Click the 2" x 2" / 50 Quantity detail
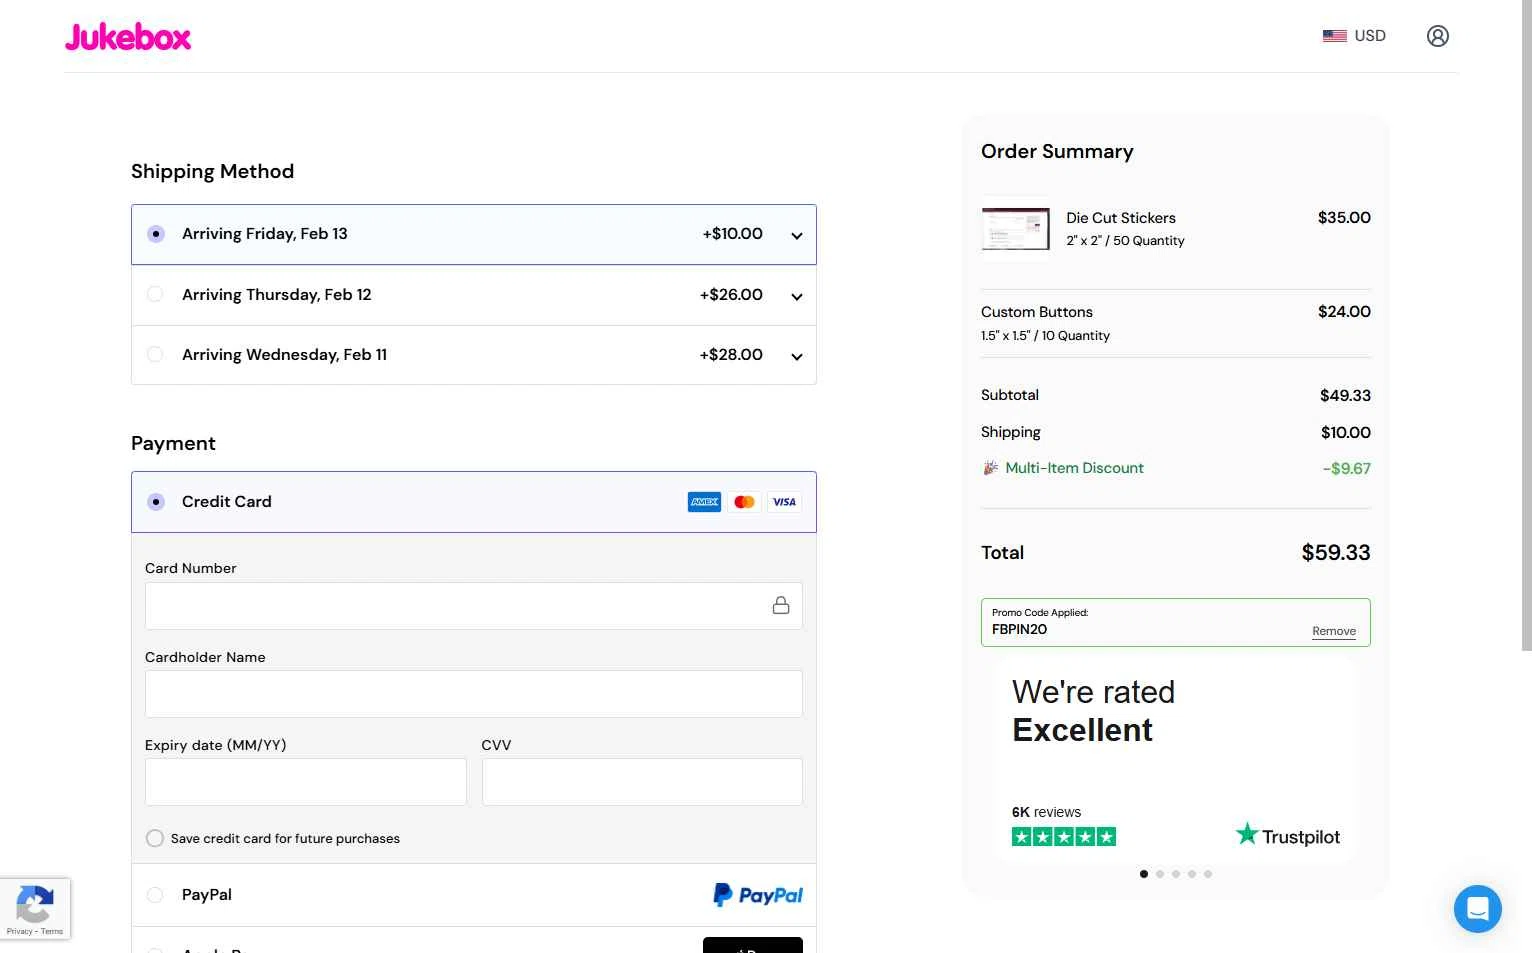The image size is (1532, 953). (x=1125, y=241)
